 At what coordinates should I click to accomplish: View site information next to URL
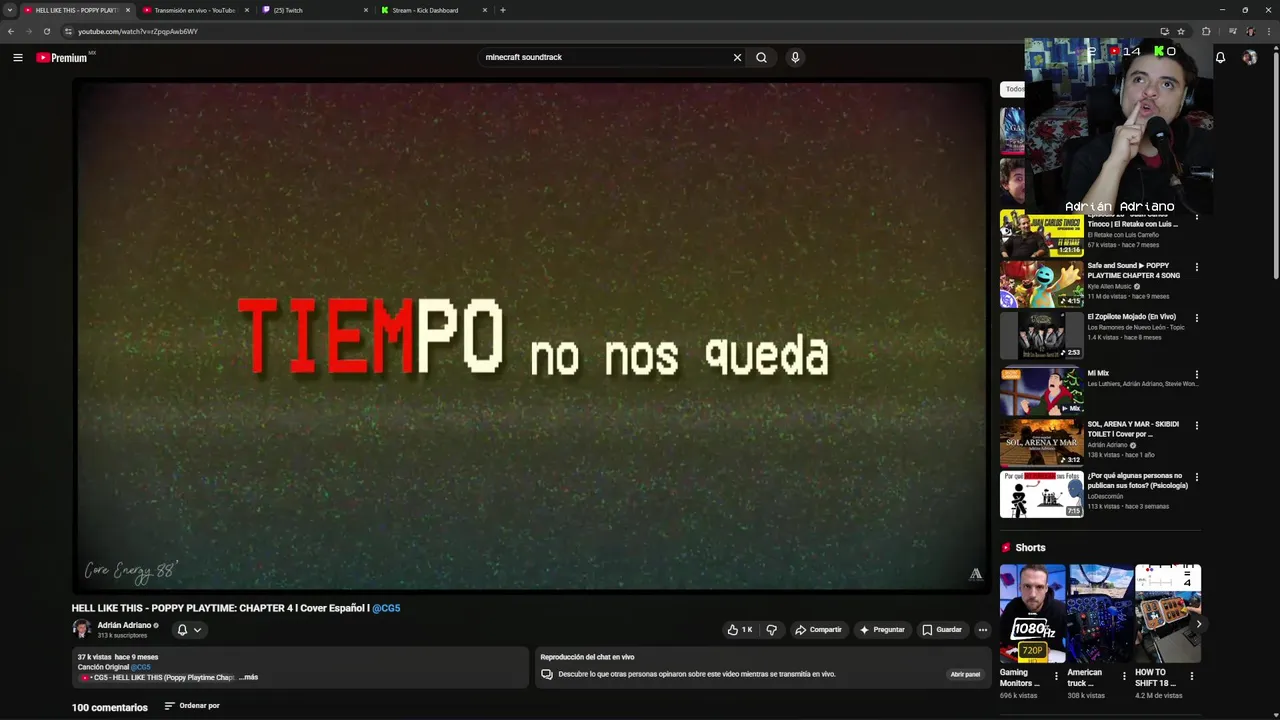68,31
